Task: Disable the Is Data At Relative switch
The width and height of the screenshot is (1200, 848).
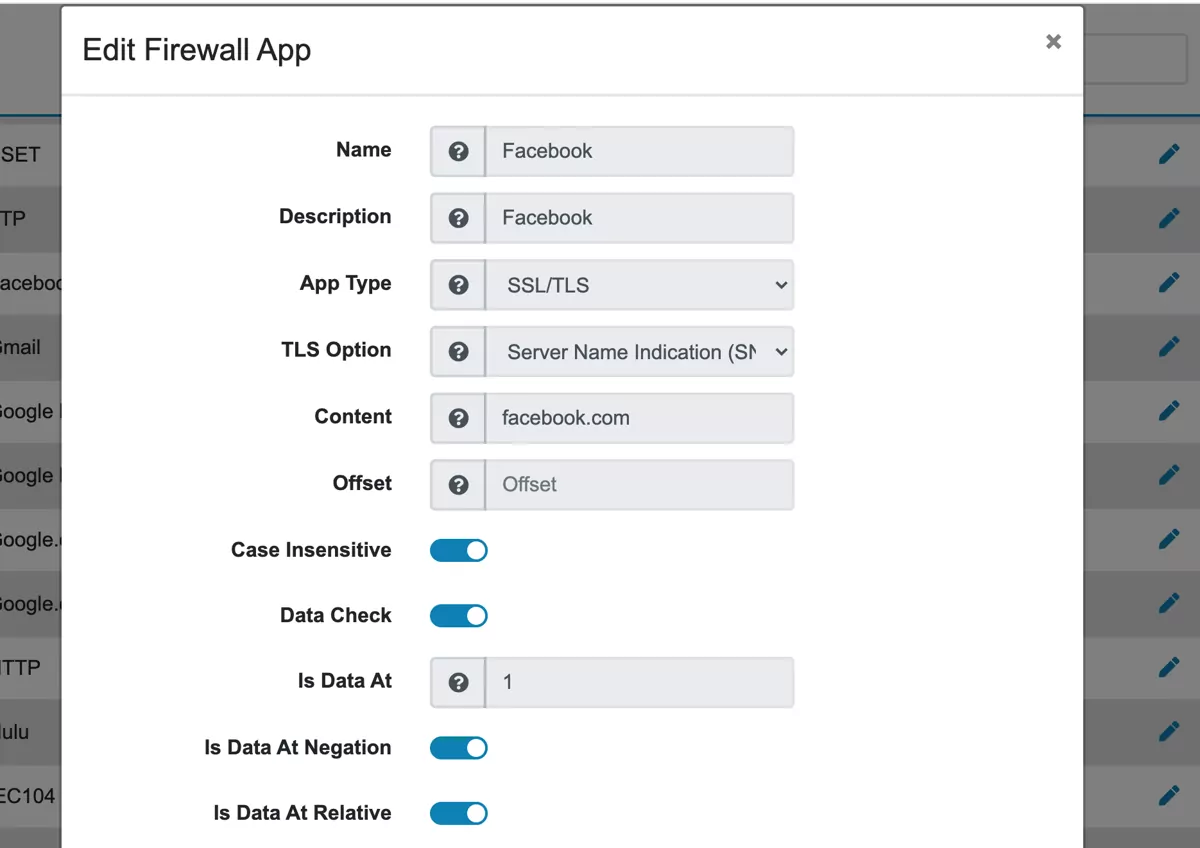Action: click(x=458, y=813)
